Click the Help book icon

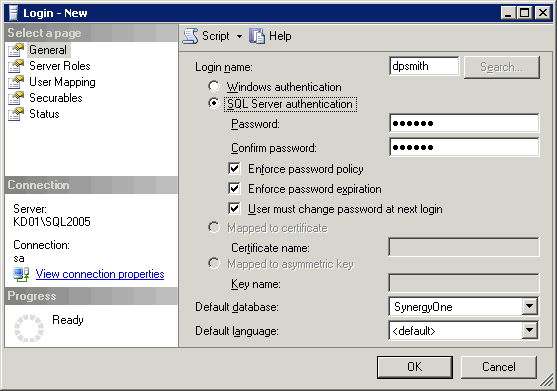point(257,36)
